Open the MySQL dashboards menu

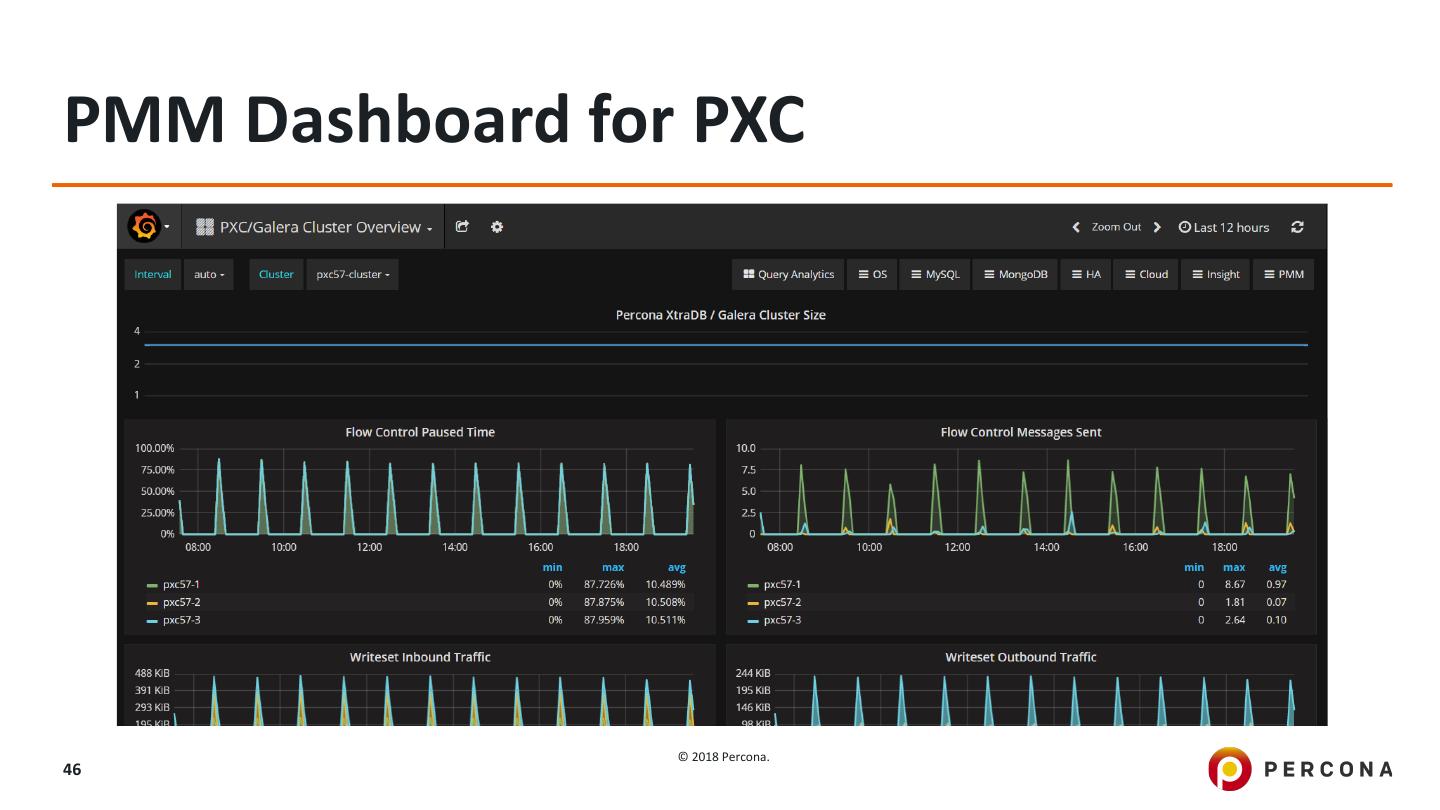(935, 274)
